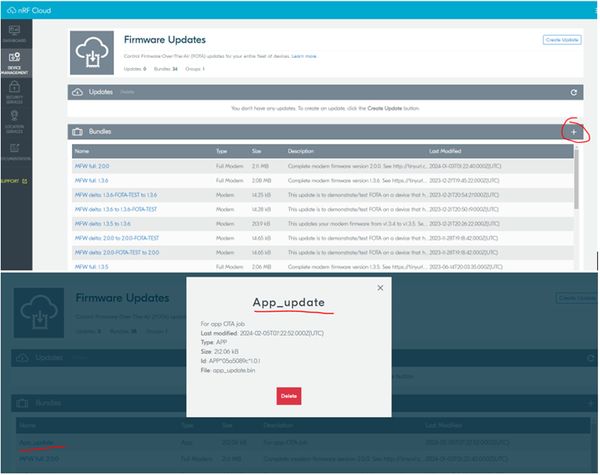Viewport: 600px width, 475px height.
Task: Sort bundles by Last Modified column header
Action: 445,151
